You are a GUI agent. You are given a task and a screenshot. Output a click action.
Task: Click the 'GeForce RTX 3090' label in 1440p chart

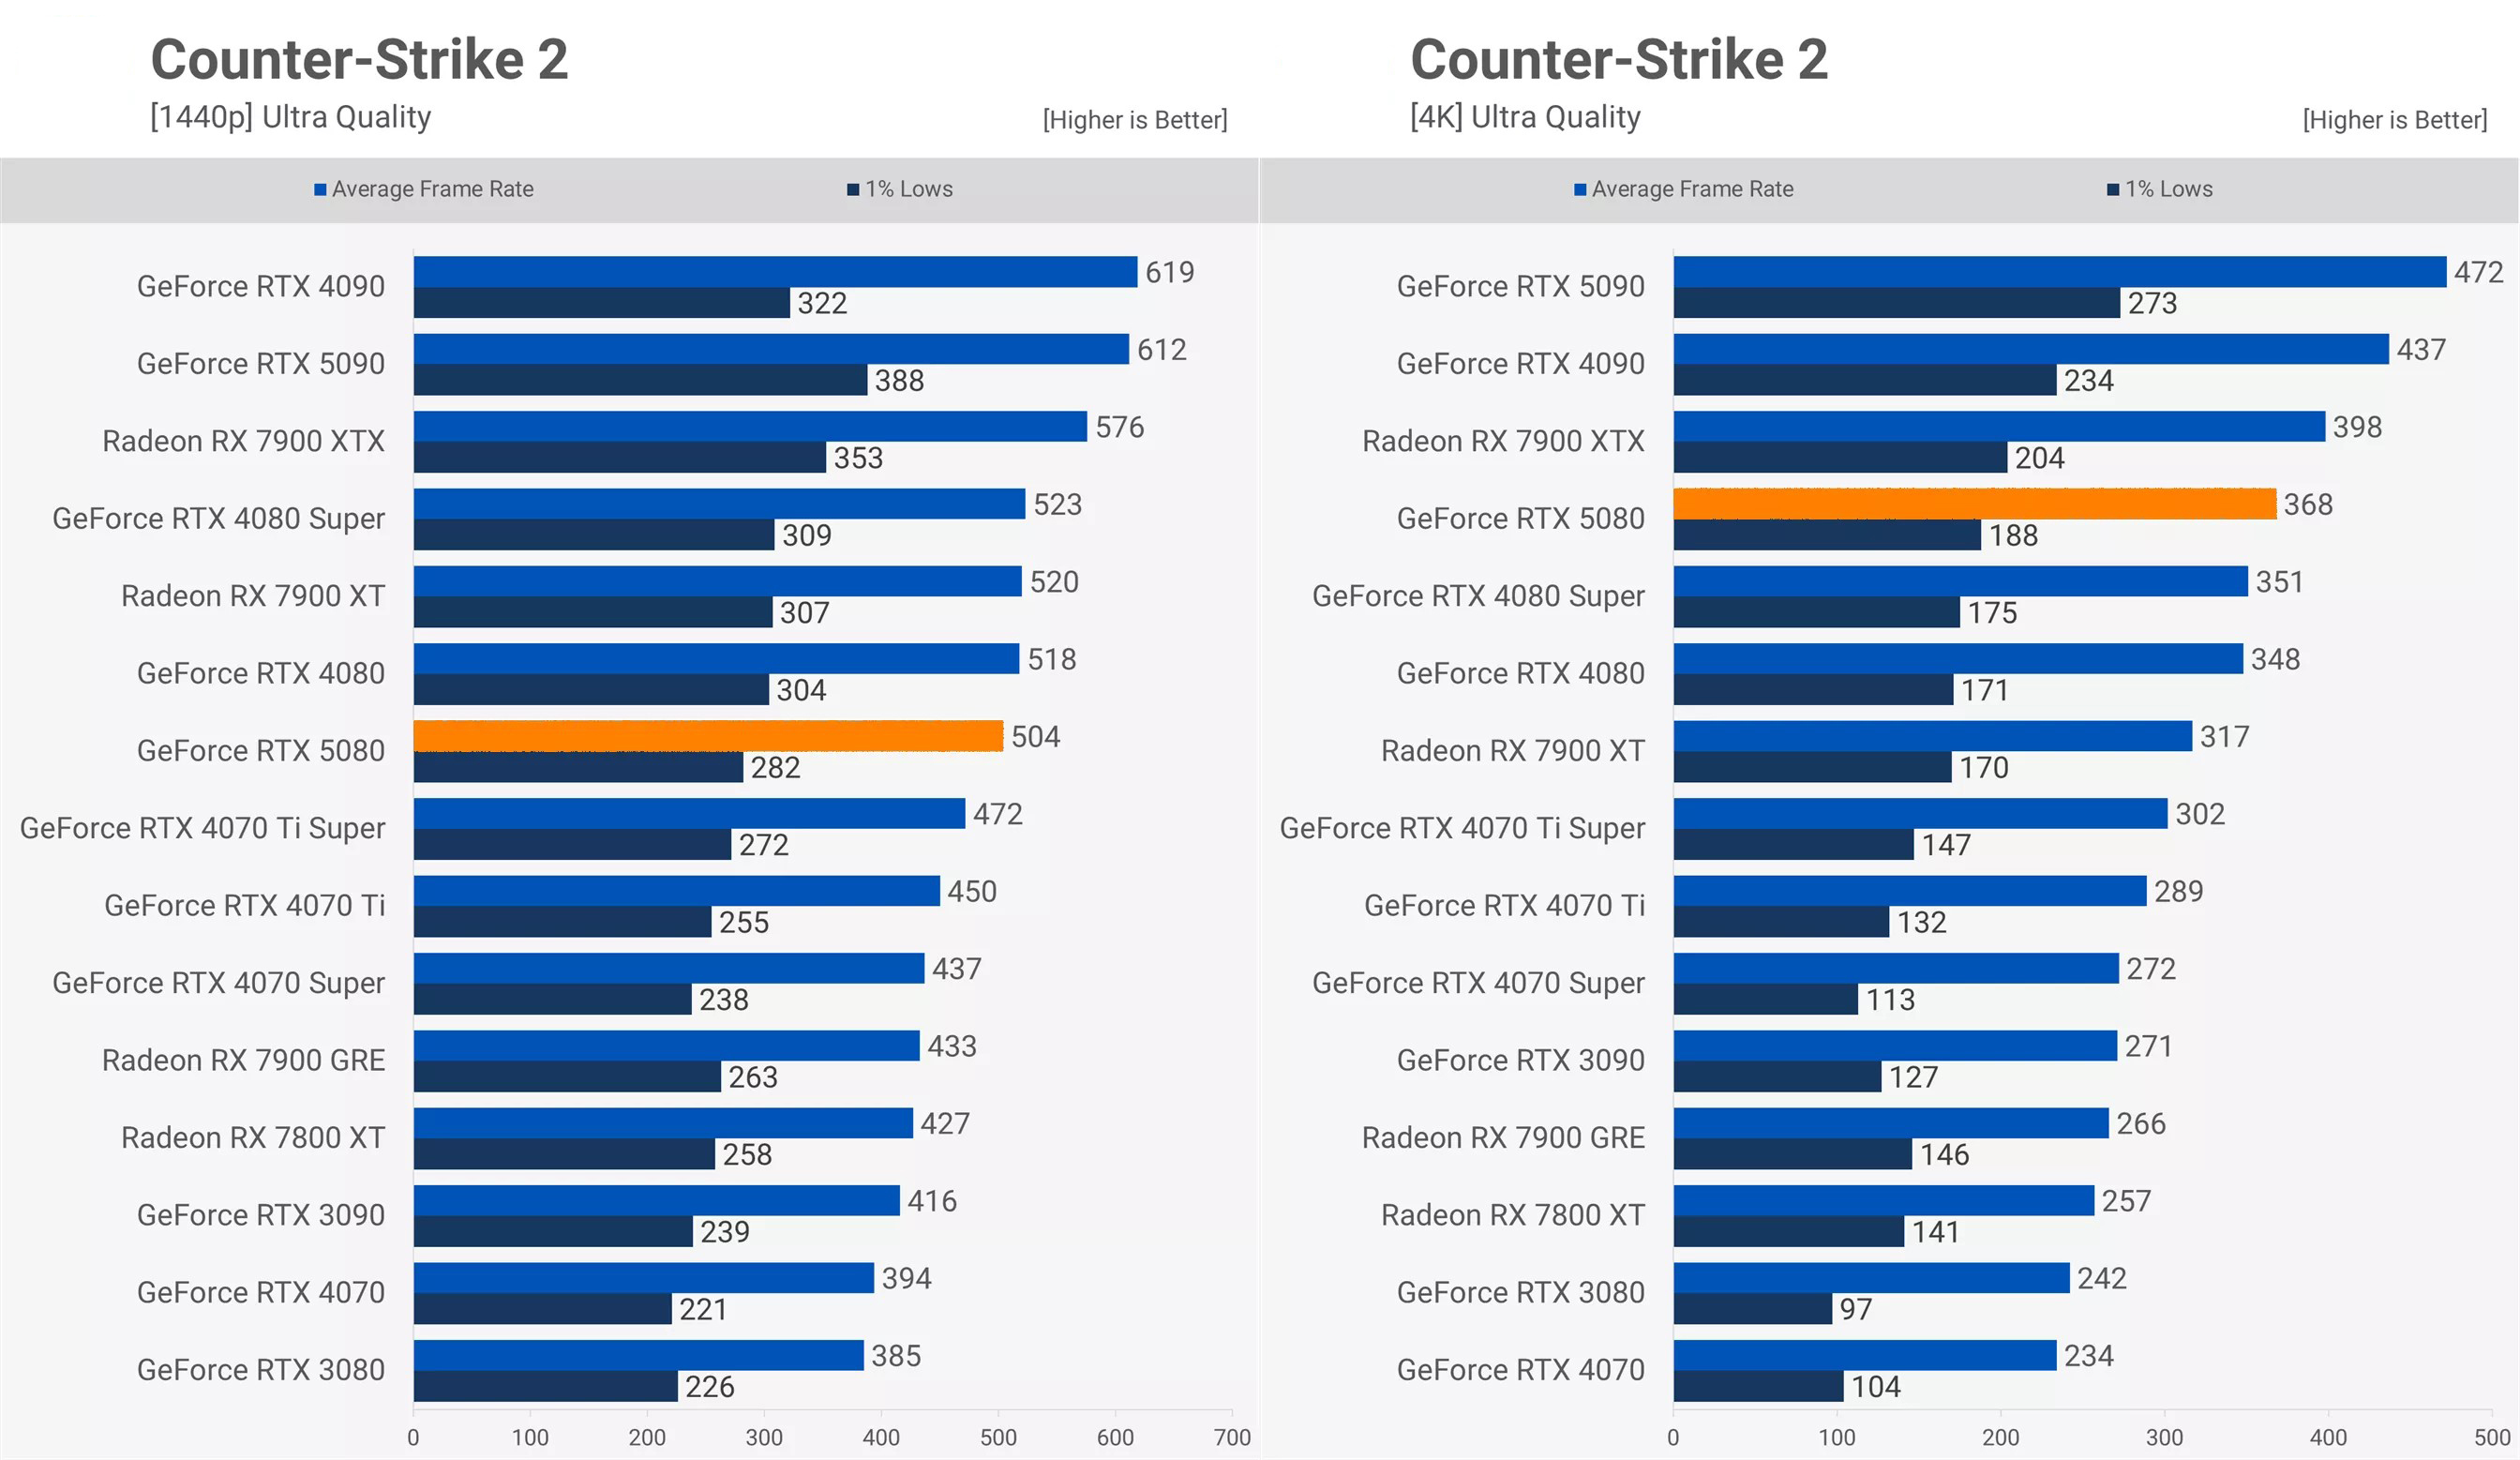(261, 1215)
